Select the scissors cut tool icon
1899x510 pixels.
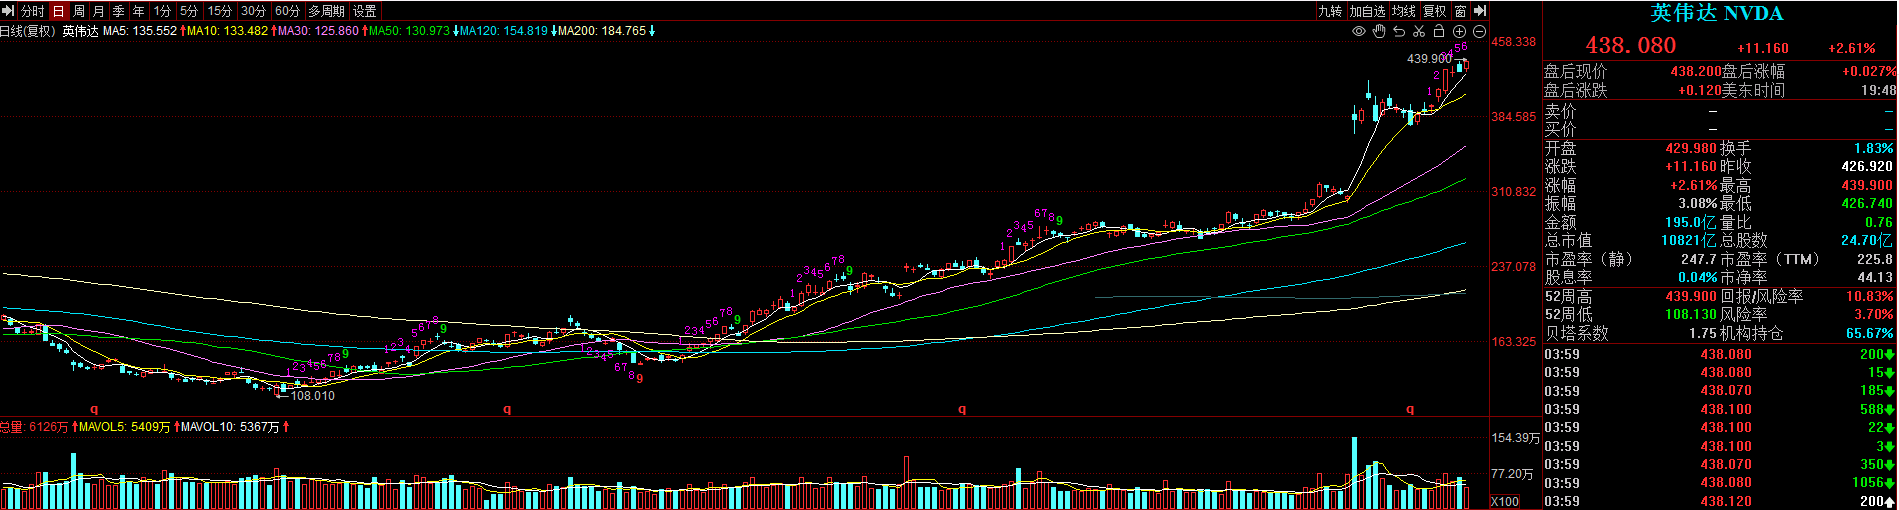click(1419, 31)
